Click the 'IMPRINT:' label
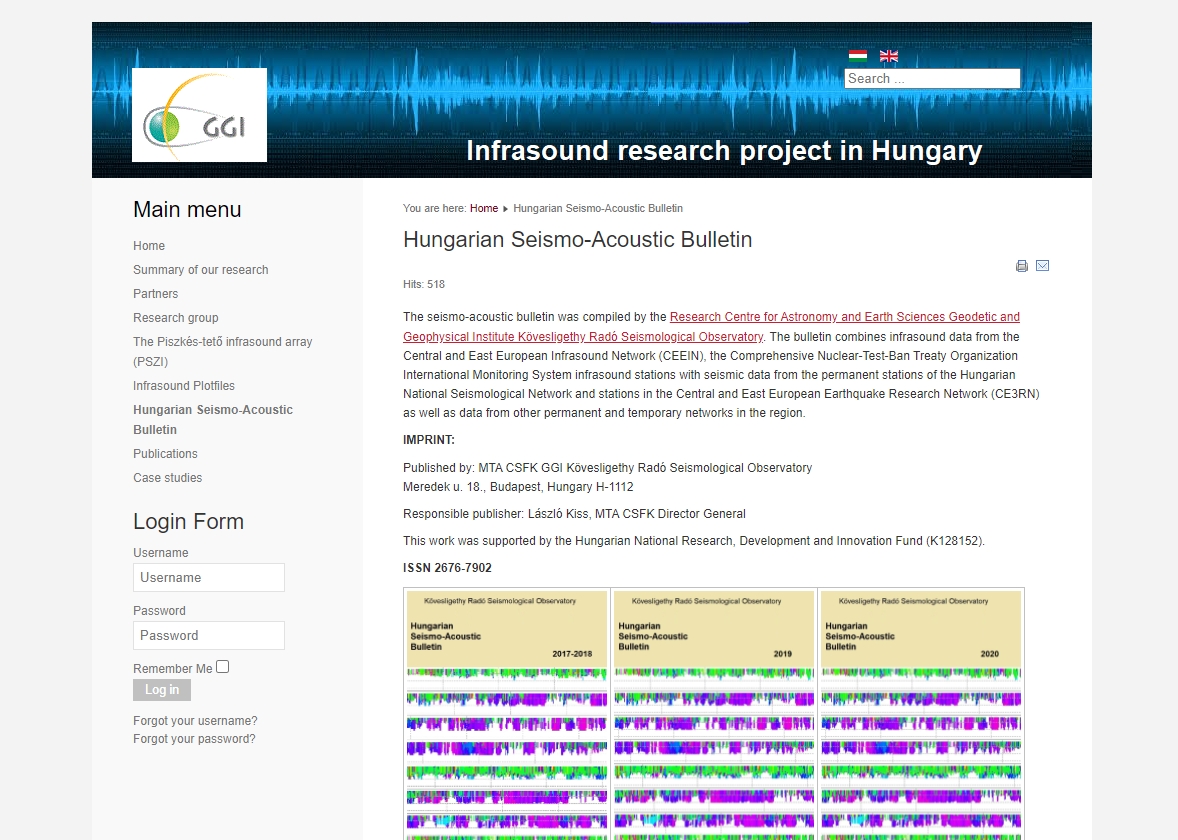1178x840 pixels. pyautogui.click(x=429, y=440)
